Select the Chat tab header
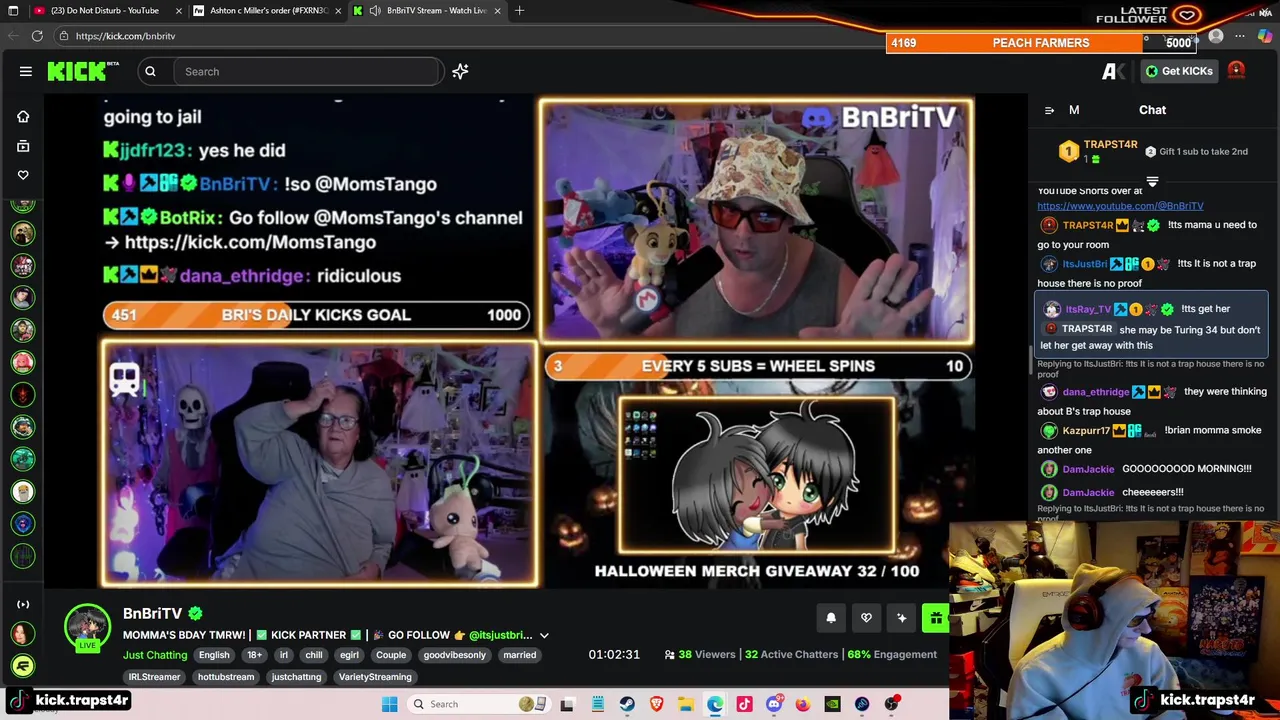Screen dimensions: 1280x720 (x=1152, y=110)
